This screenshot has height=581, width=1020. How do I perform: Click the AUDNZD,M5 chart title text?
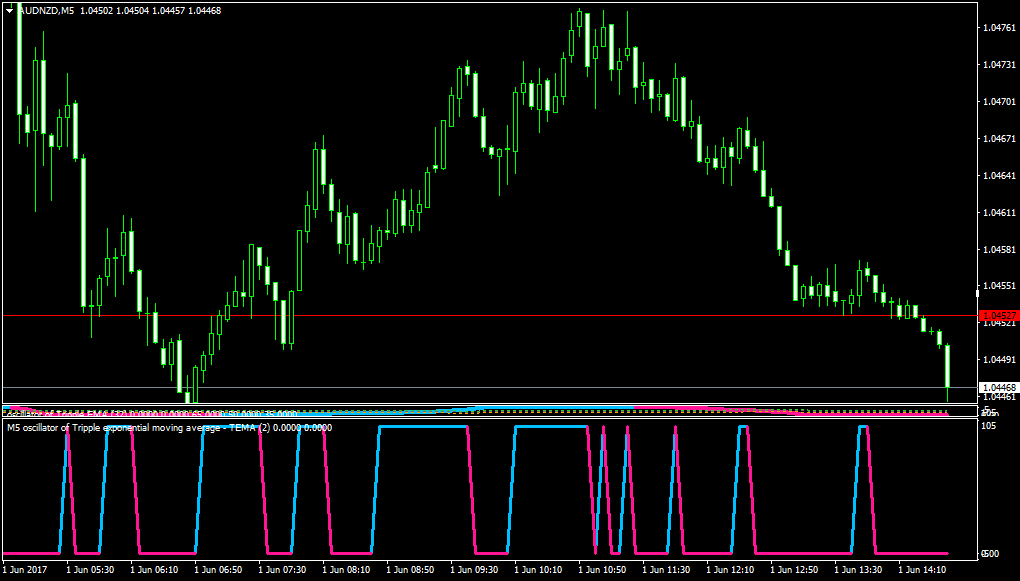coord(46,10)
